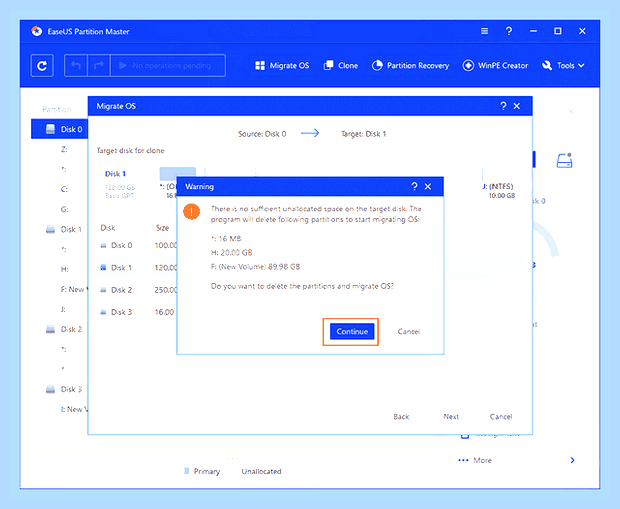
Task: Select partition H: under Disk 1
Action: (64, 269)
